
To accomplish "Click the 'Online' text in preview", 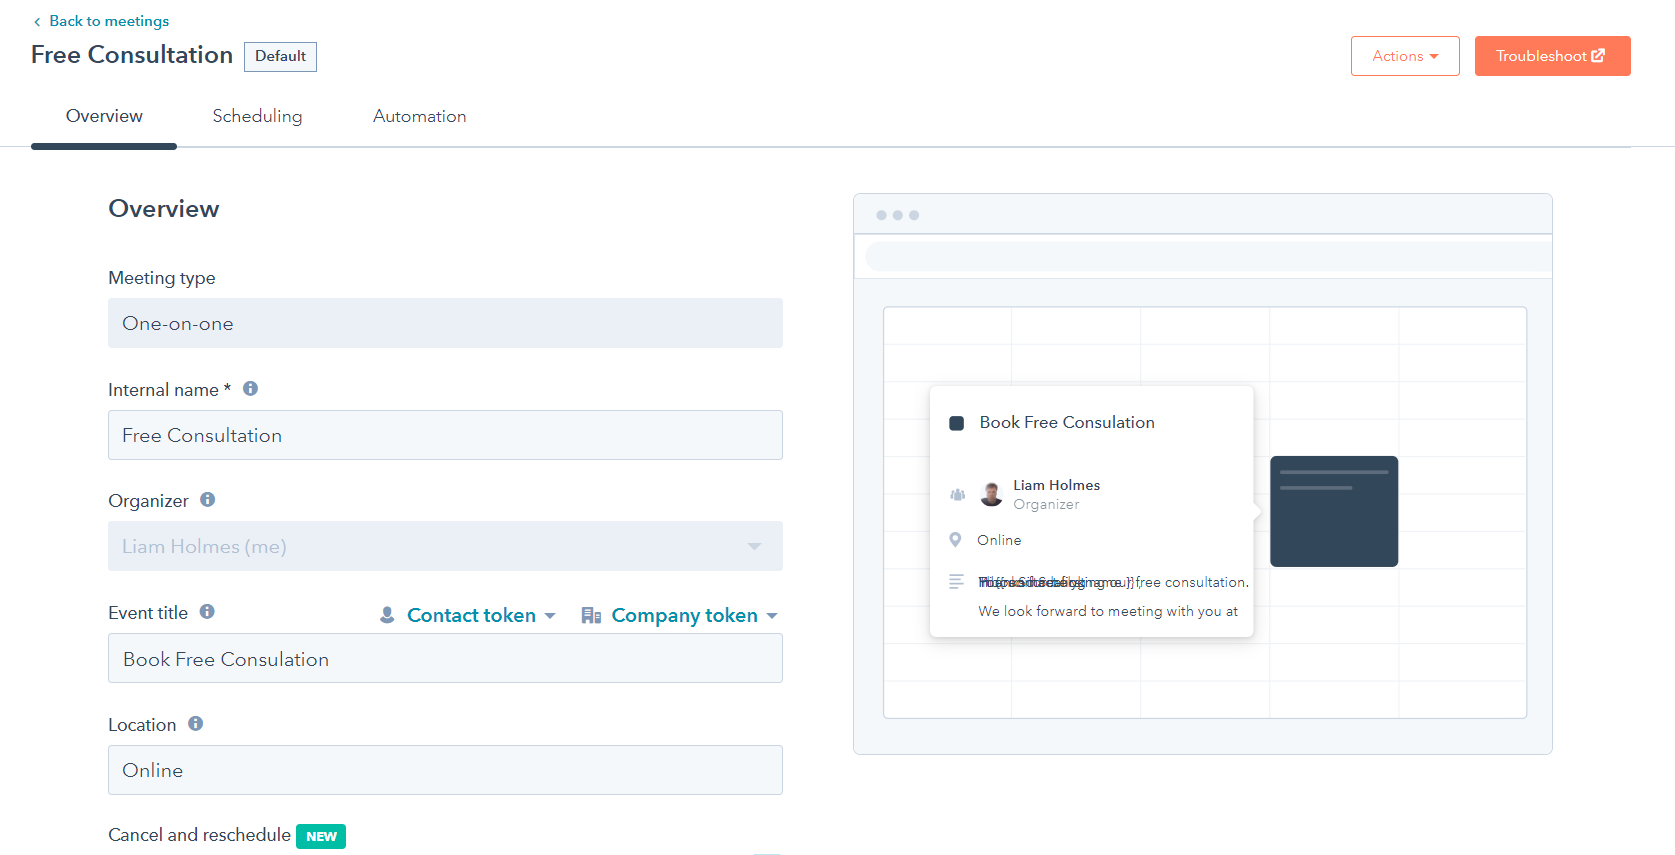I will [999, 540].
